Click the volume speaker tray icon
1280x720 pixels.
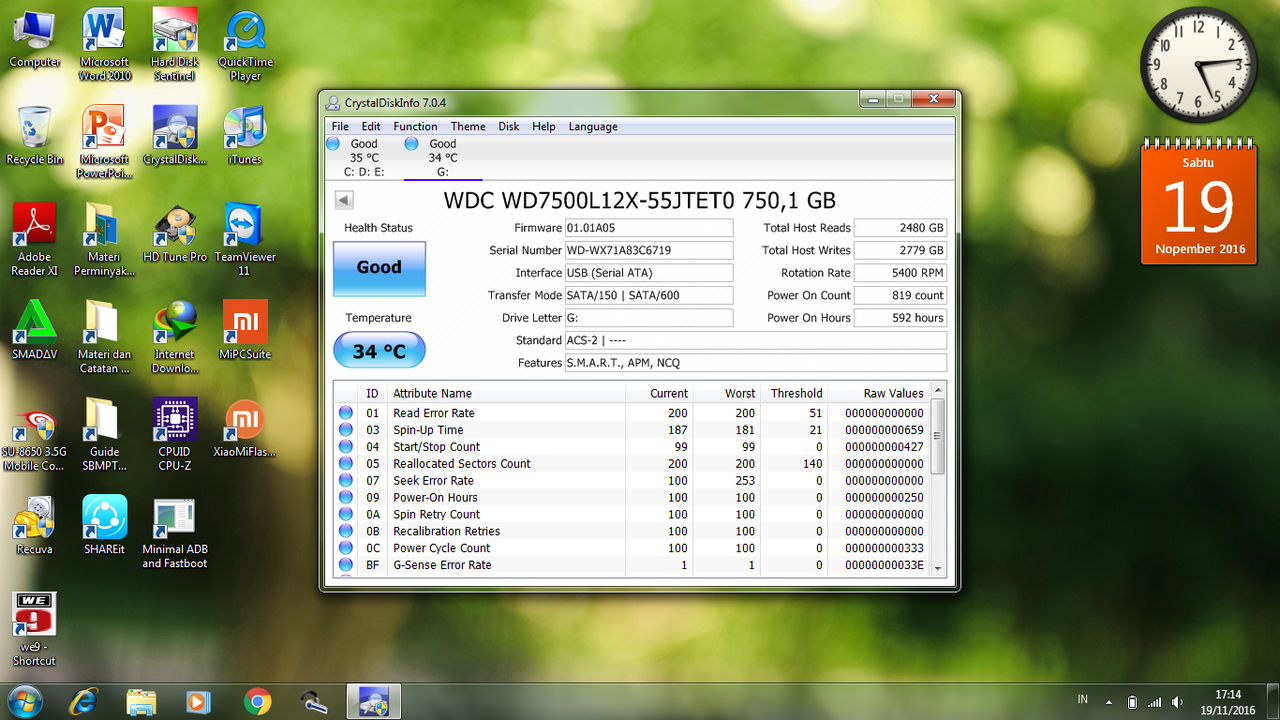click(1177, 702)
